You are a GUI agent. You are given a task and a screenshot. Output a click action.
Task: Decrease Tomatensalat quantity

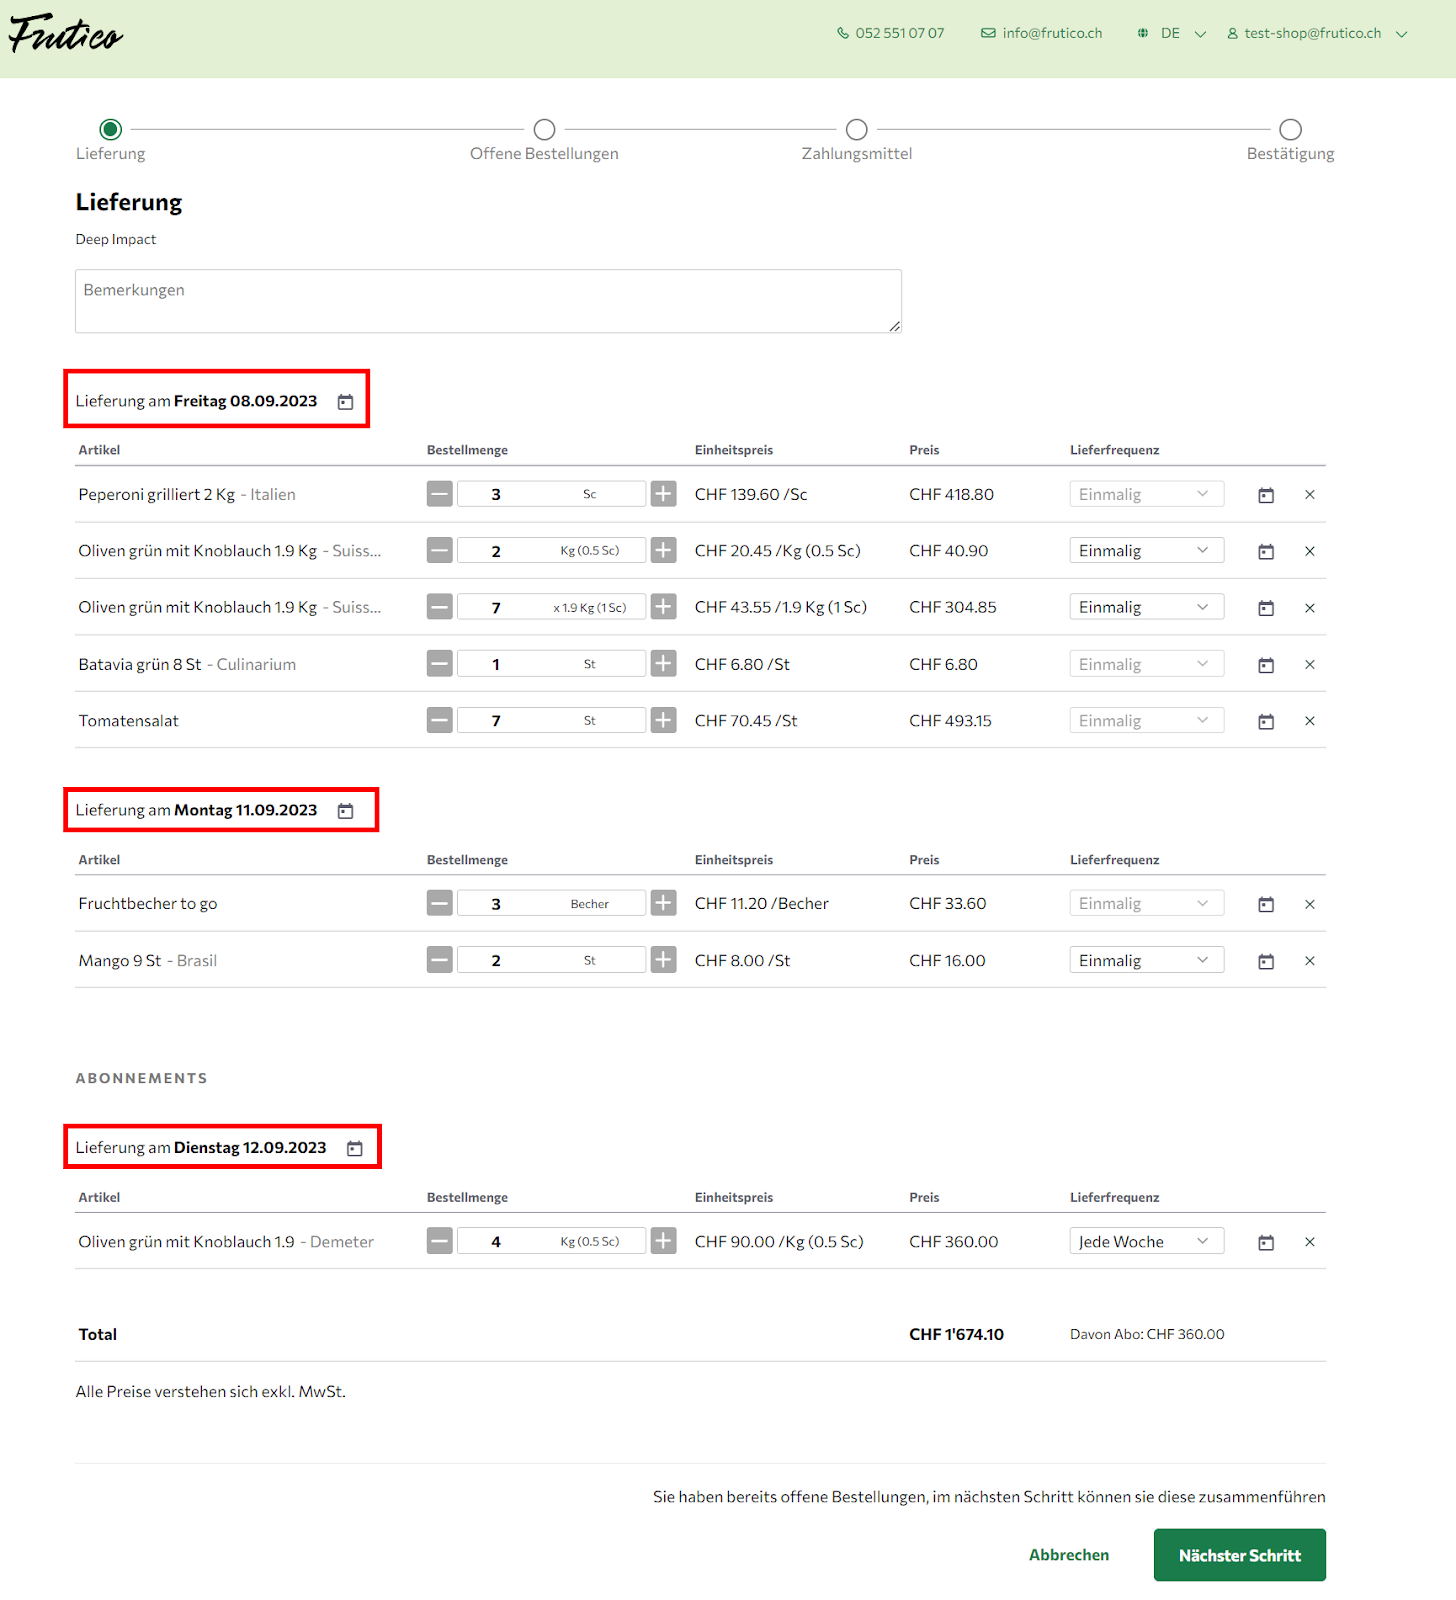click(440, 720)
